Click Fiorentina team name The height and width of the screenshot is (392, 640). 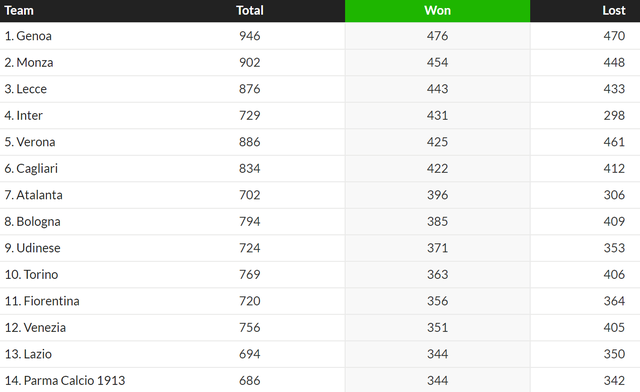point(51,301)
